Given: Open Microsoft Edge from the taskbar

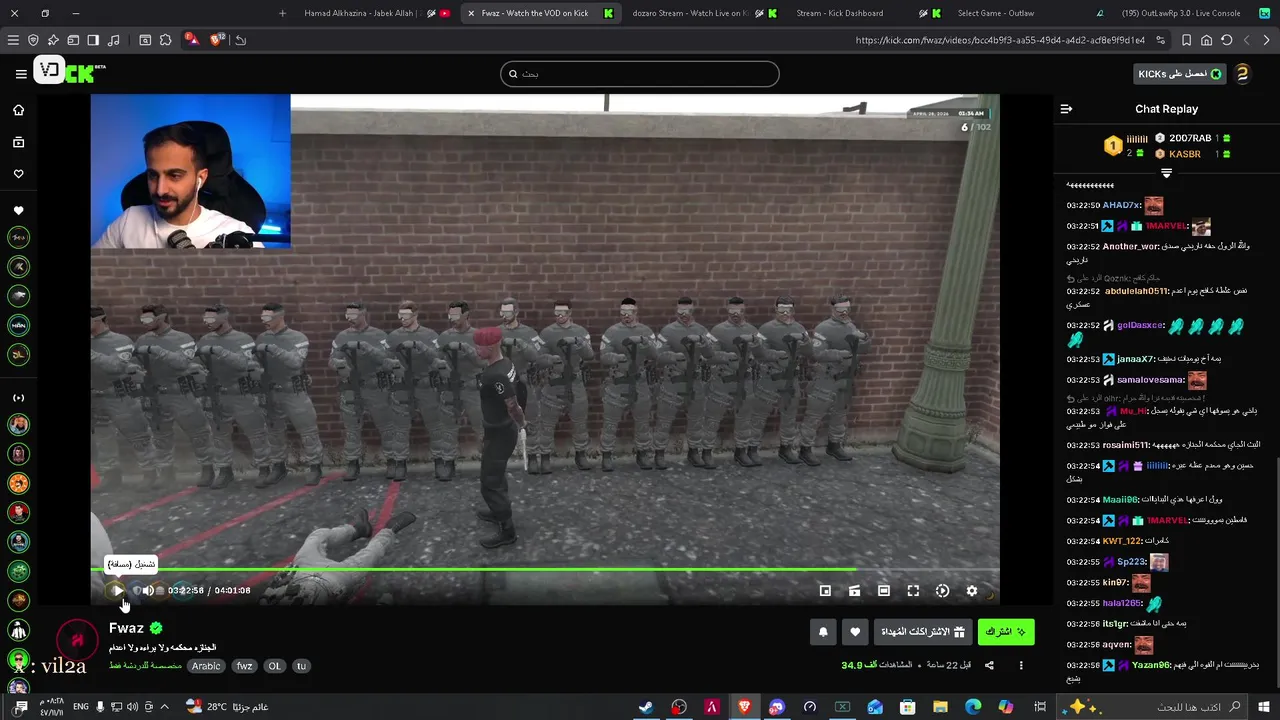Looking at the screenshot, I should 972,707.
